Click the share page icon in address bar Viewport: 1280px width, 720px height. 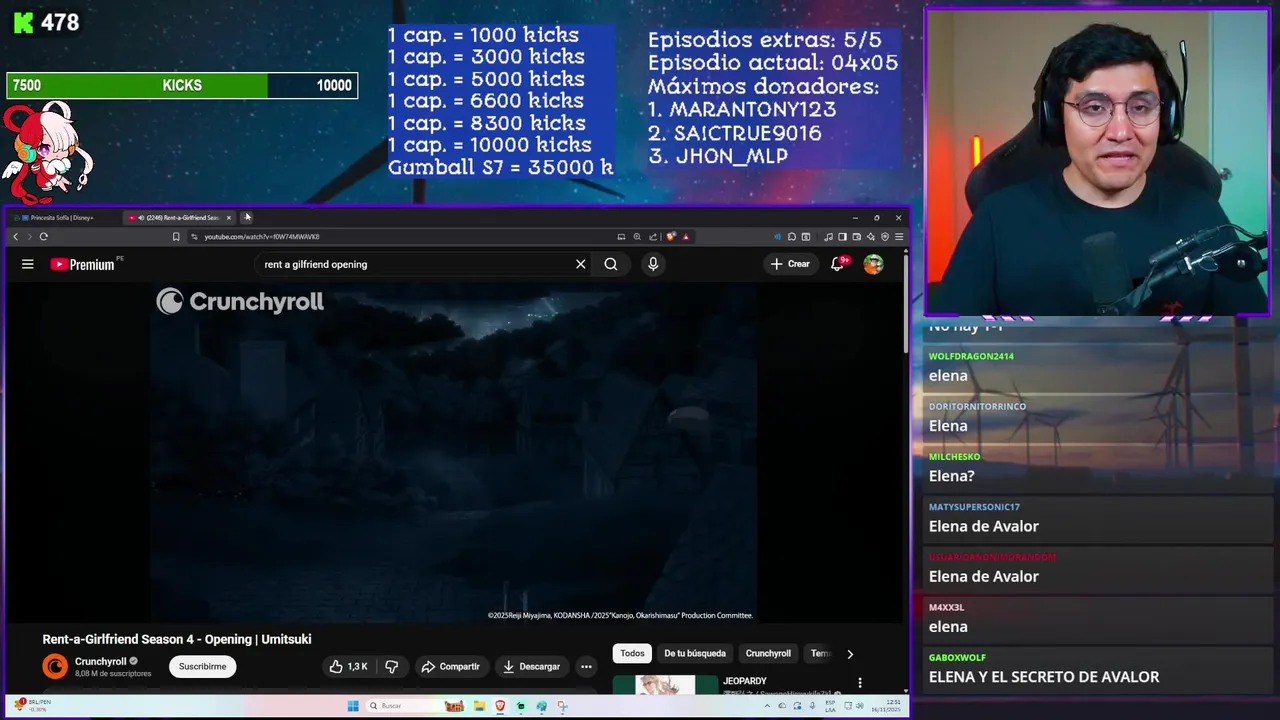pyautogui.click(x=653, y=237)
